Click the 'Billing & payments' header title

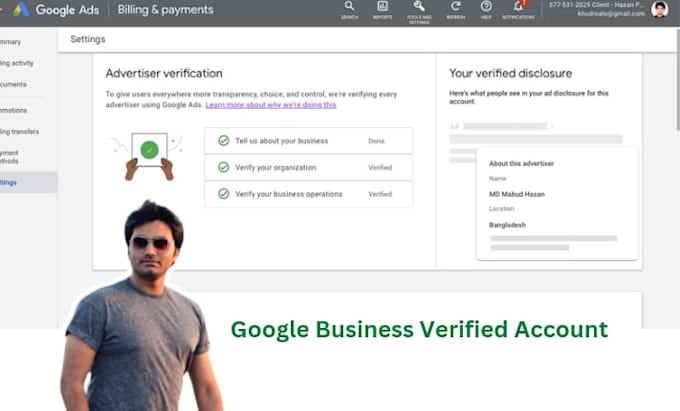(x=165, y=10)
